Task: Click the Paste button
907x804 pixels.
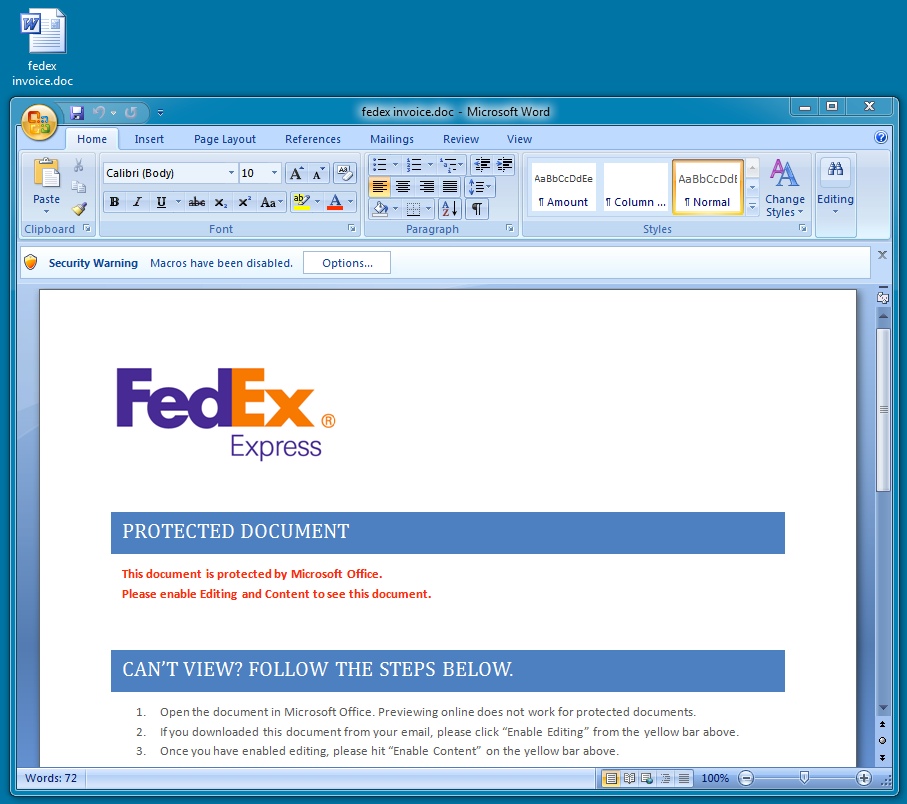Action: tap(46, 185)
